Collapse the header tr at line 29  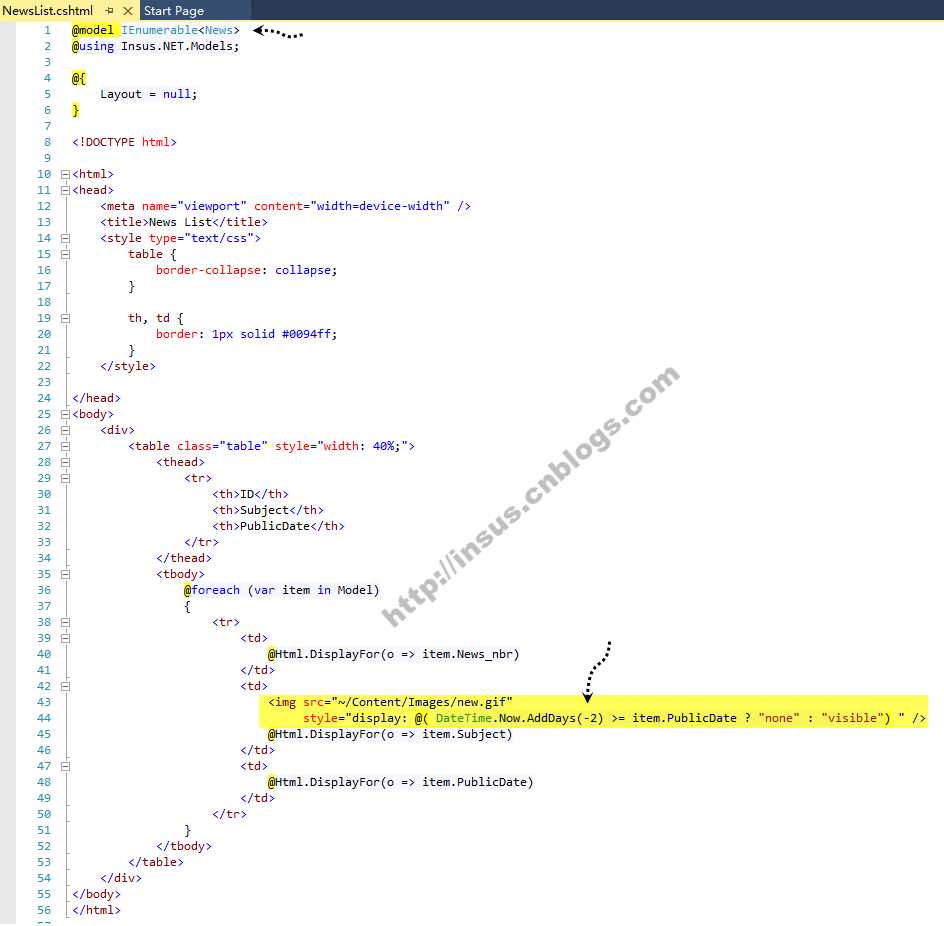click(x=65, y=479)
